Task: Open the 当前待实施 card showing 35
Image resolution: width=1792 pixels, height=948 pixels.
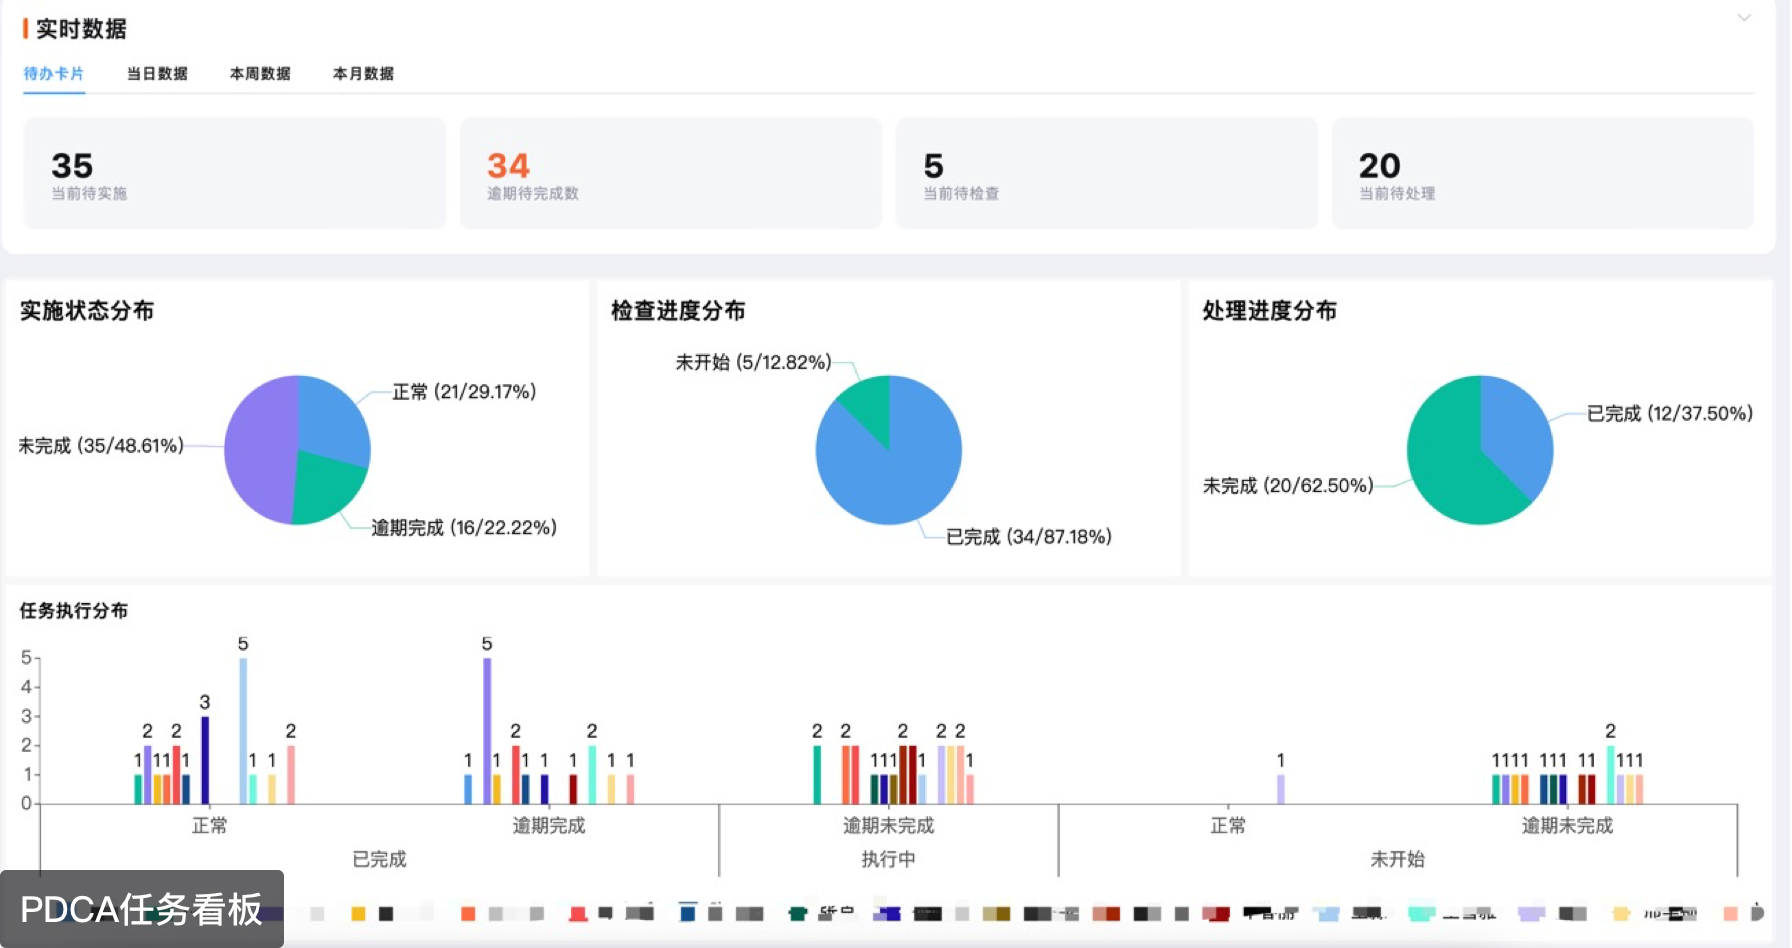Action: (x=234, y=174)
